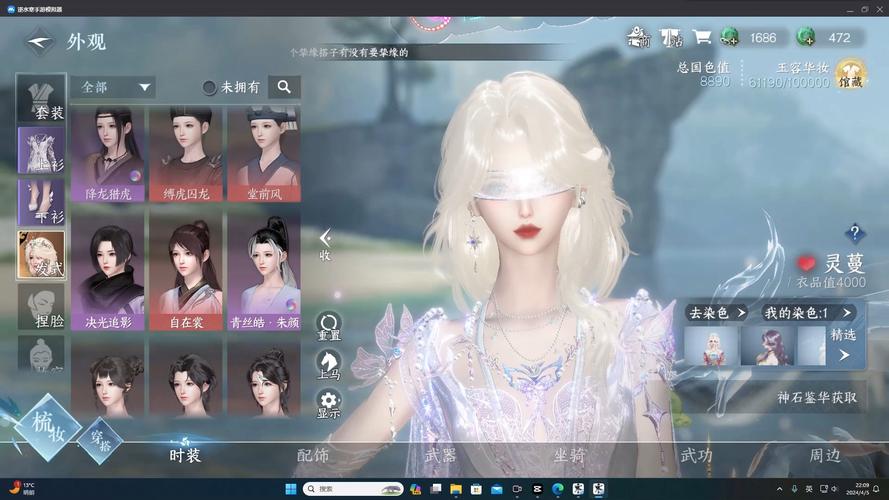889x500 pixels.
Task: Switch to the 配饰 accessories tab
Action: [313, 455]
